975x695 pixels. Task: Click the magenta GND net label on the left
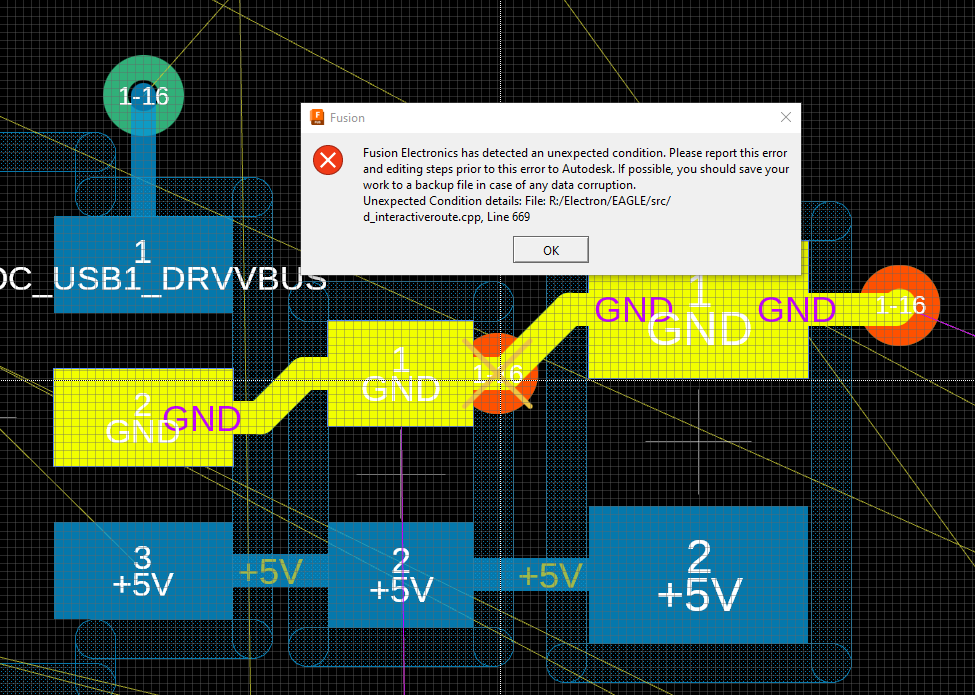pos(200,419)
